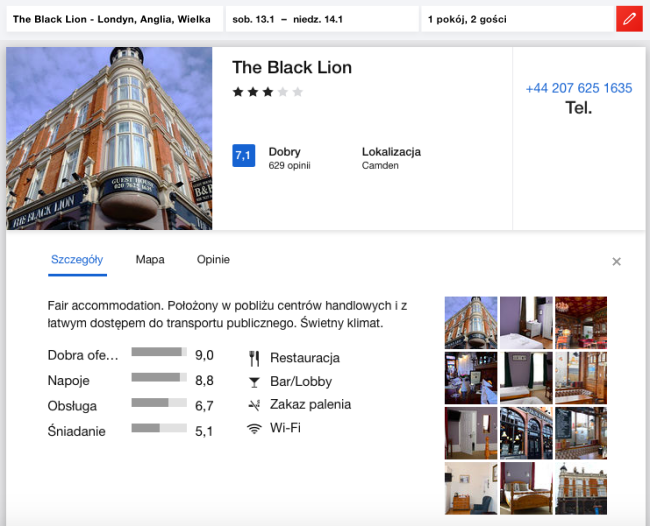Screen dimensions: 650x526
Task: Click the 629 opinii reviews link
Action: (x=290, y=166)
